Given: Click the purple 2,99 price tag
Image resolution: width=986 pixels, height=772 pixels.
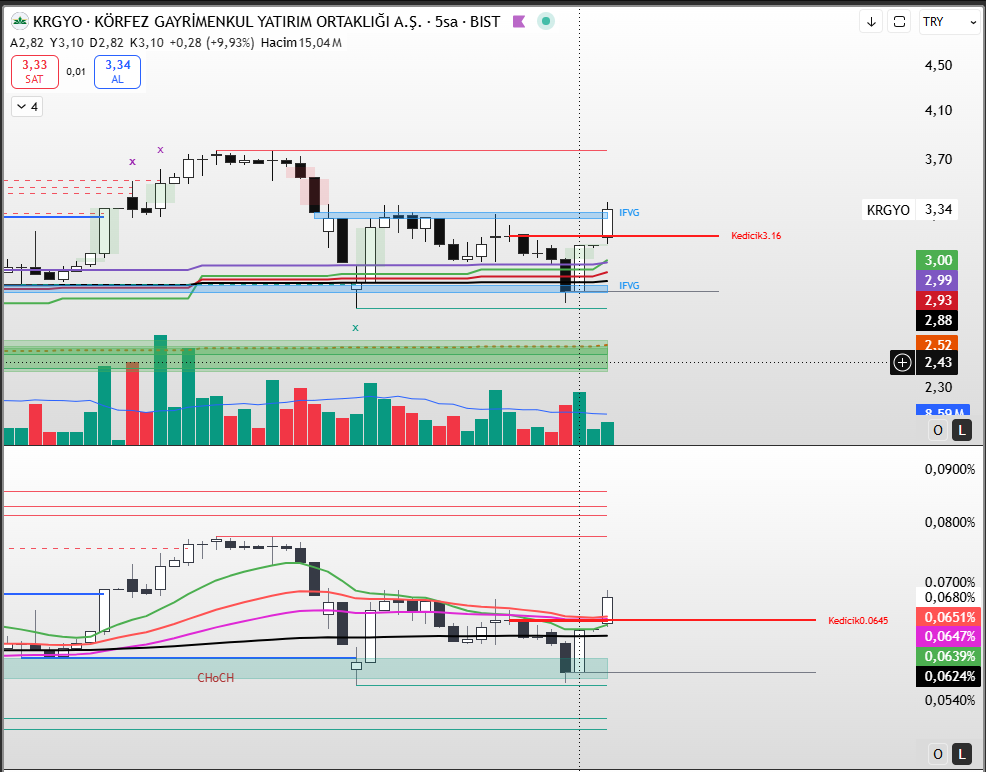Looking at the screenshot, I should tap(937, 280).
